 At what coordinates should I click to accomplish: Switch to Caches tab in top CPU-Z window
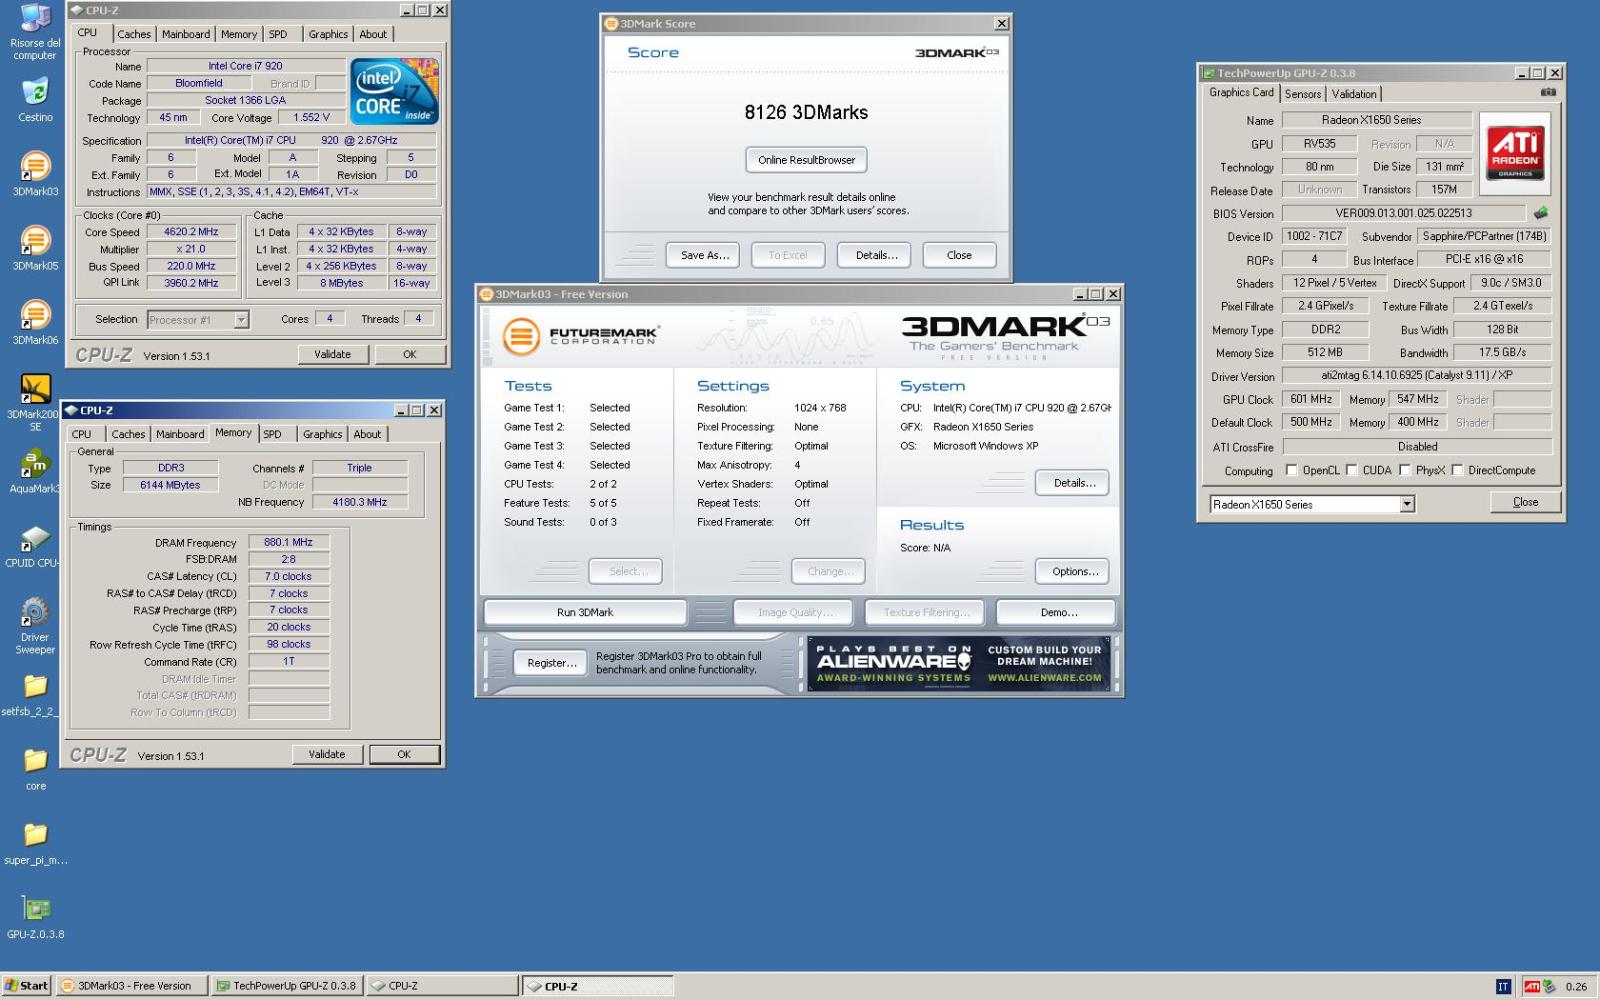pyautogui.click(x=134, y=34)
